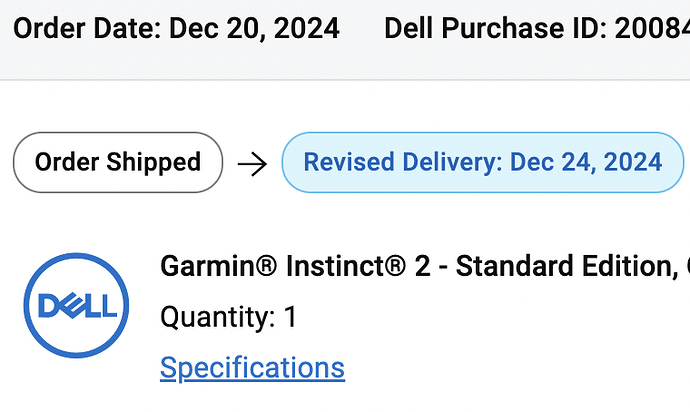Screen dimensions: 690x412
Task: Click the Dell Purchase ID label
Action: pyautogui.click(x=495, y=29)
